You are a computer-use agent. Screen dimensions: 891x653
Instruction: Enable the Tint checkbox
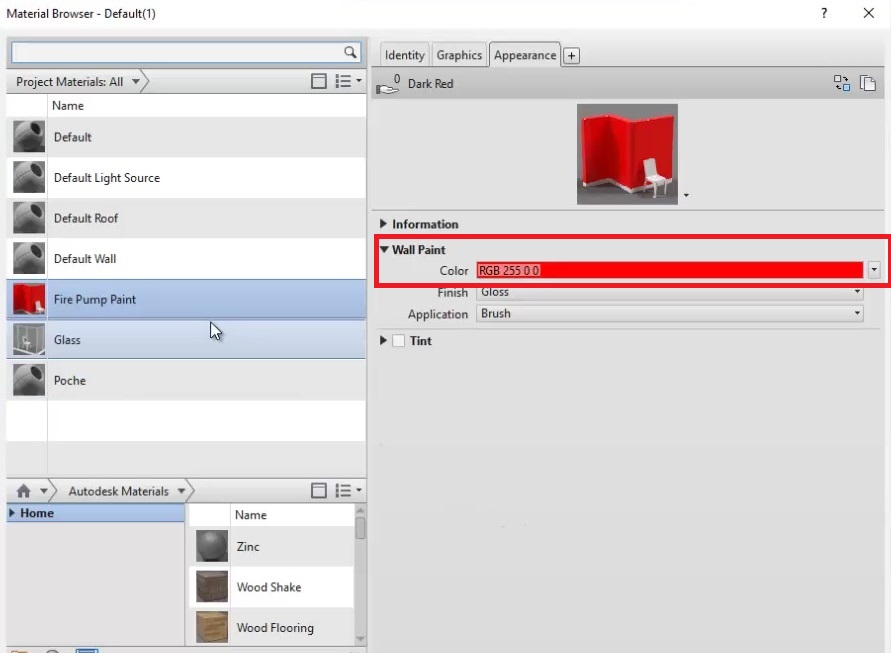tap(399, 340)
